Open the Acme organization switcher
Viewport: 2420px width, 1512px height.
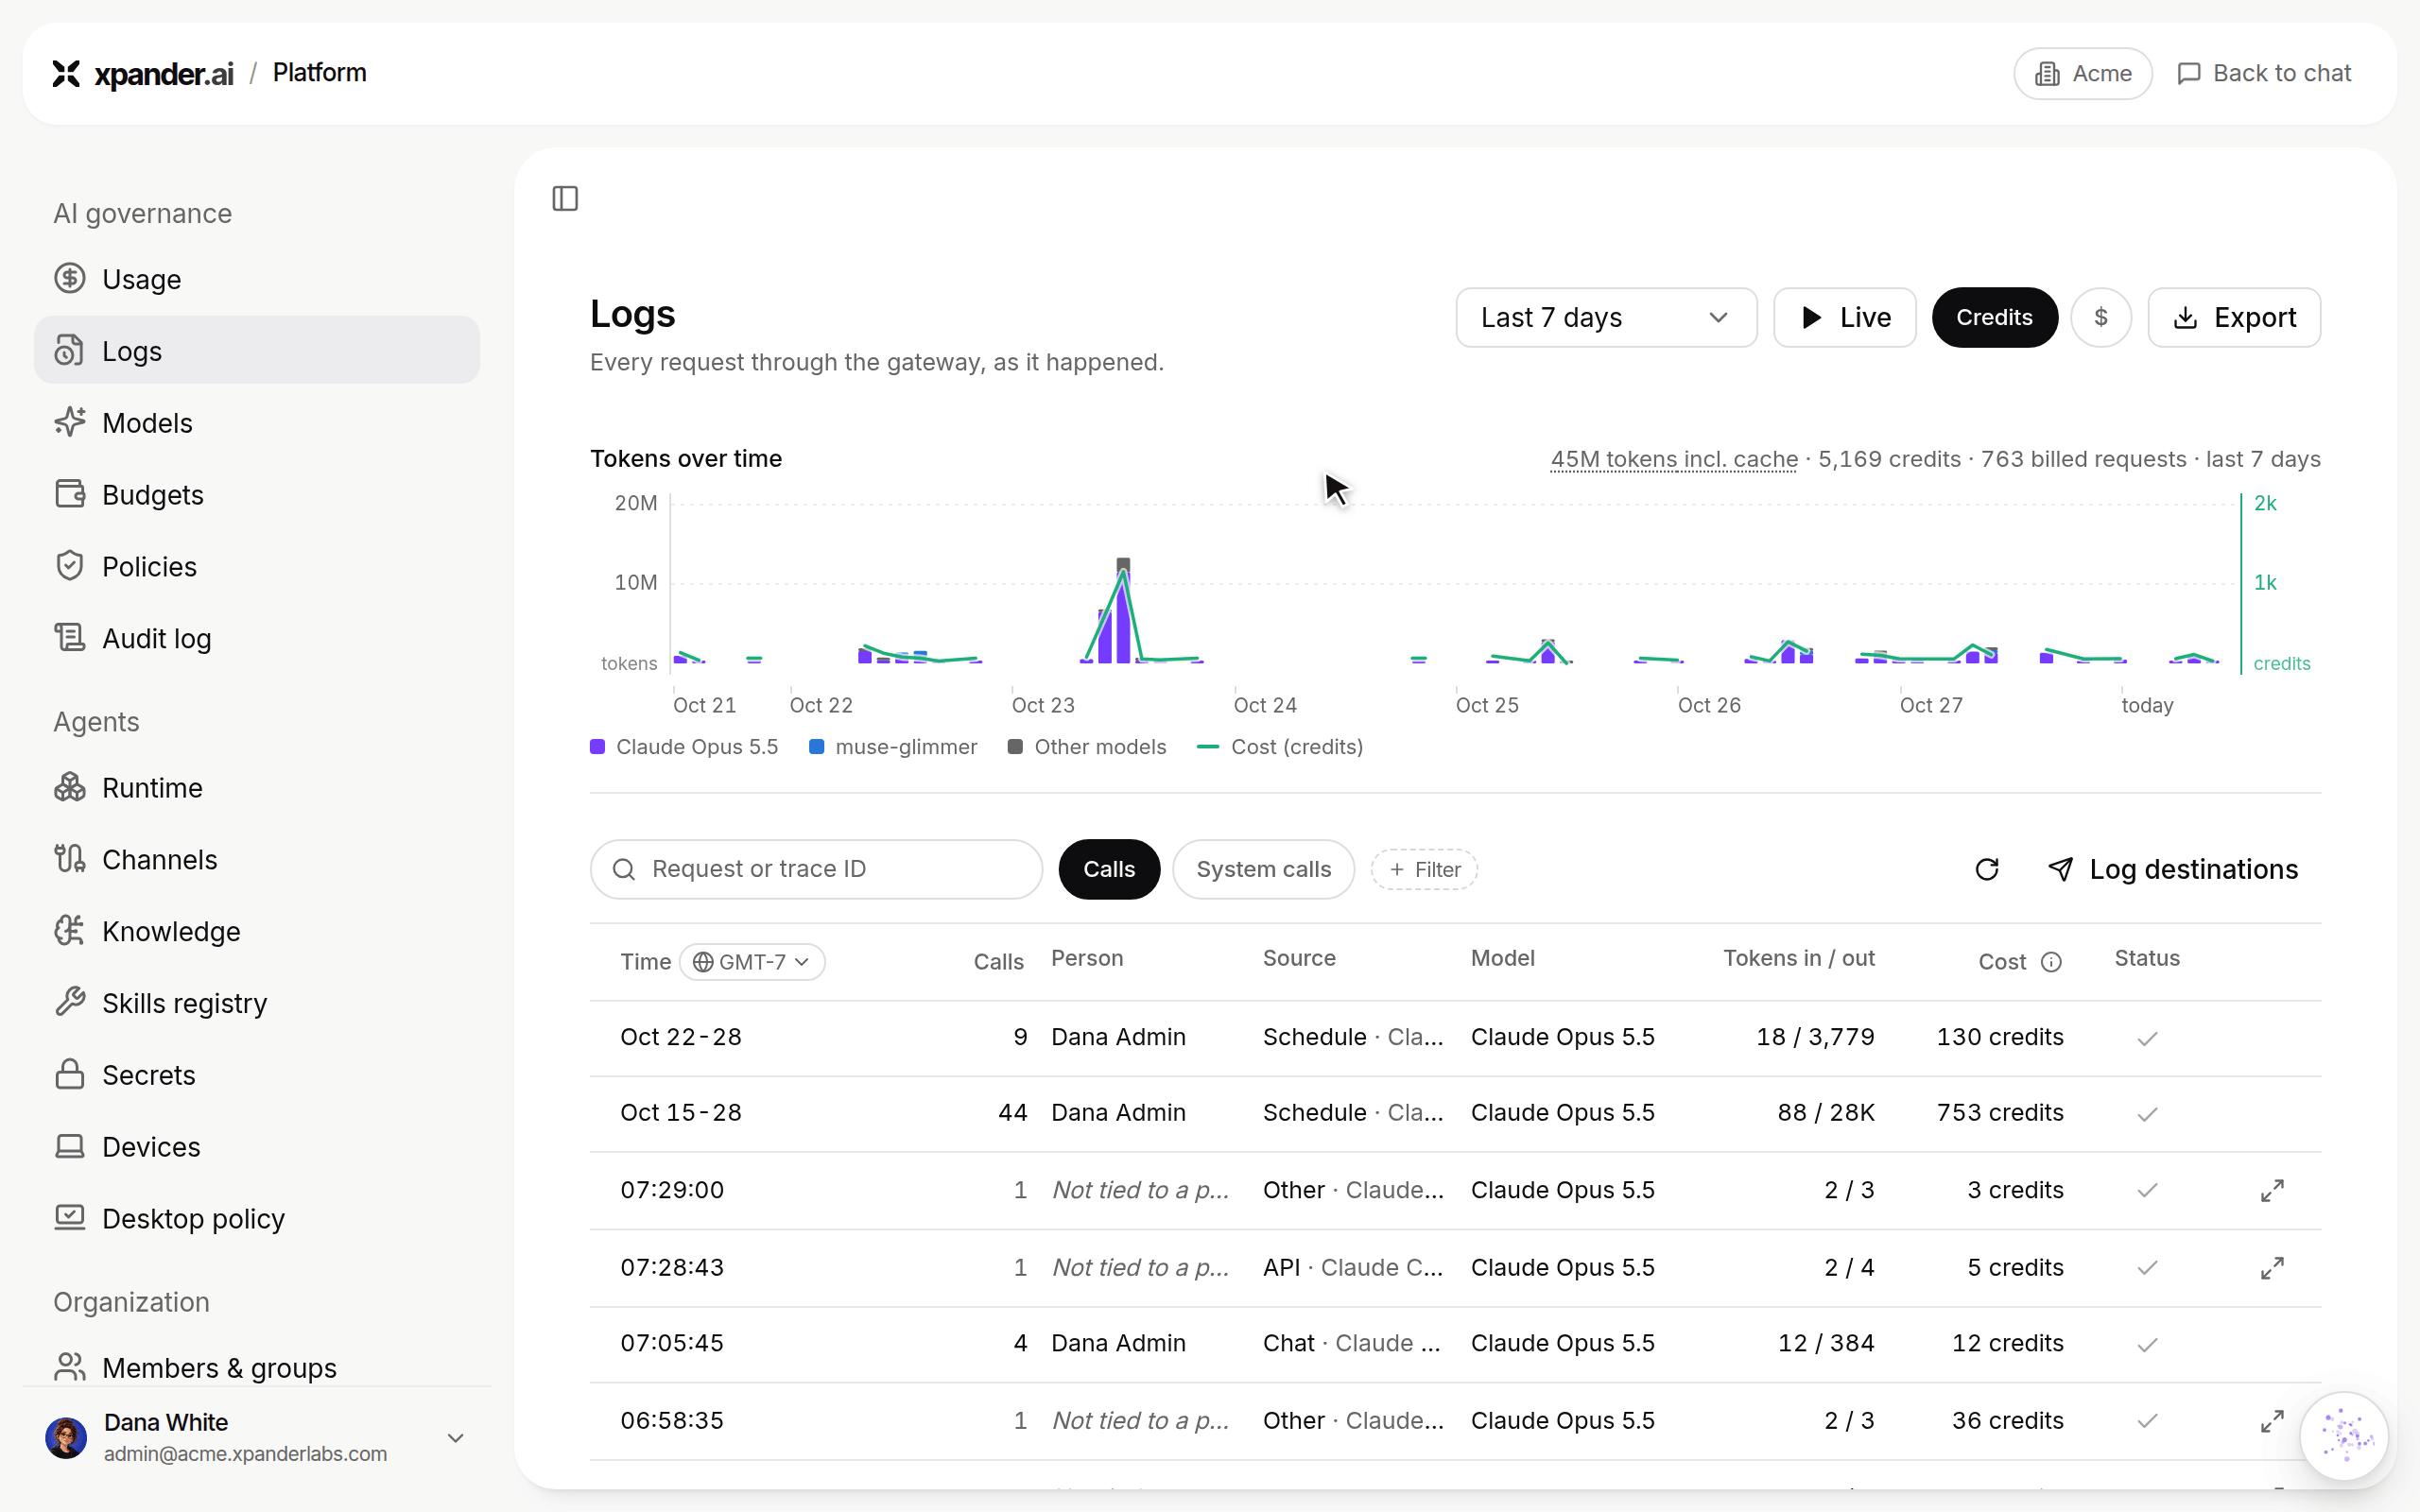(2082, 73)
